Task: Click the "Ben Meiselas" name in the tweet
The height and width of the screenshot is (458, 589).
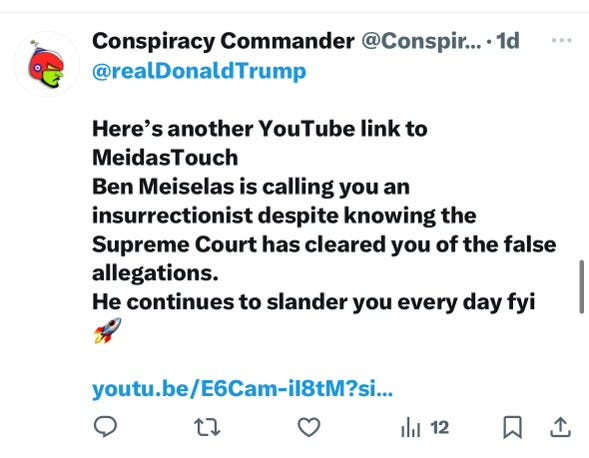Action: tap(163, 186)
